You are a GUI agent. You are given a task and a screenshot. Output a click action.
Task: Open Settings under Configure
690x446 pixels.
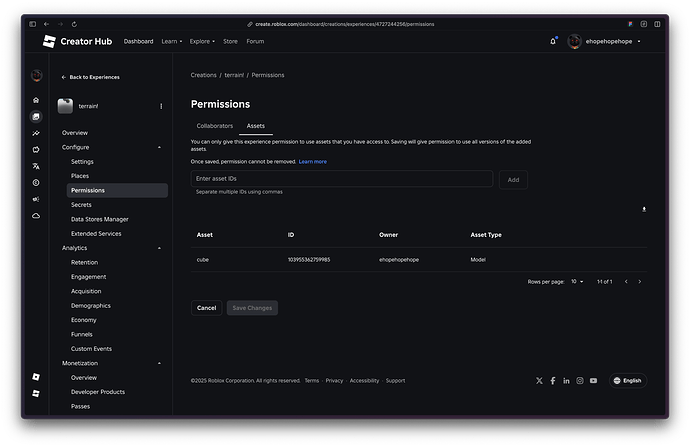coord(82,161)
